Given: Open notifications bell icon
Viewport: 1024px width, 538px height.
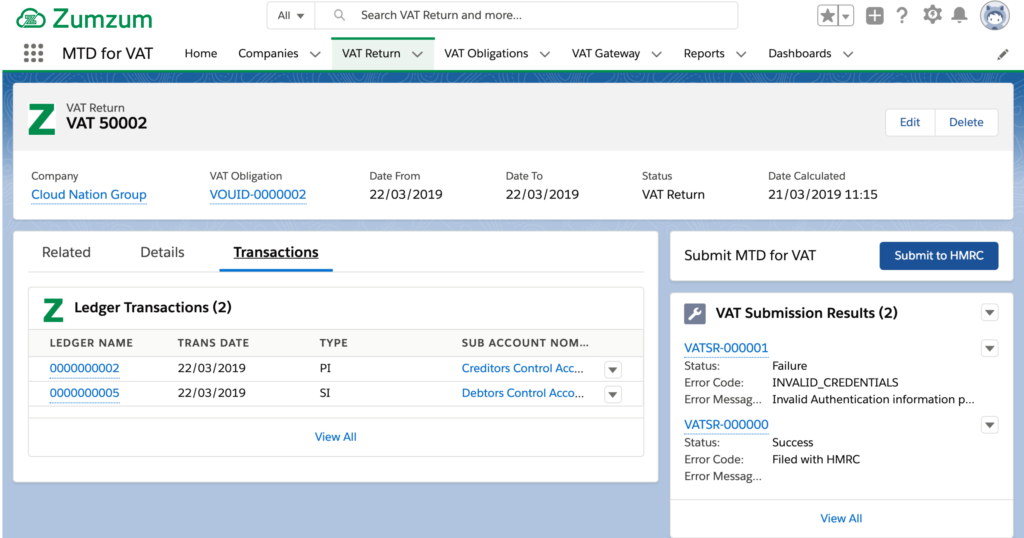Looking at the screenshot, I should tap(959, 15).
